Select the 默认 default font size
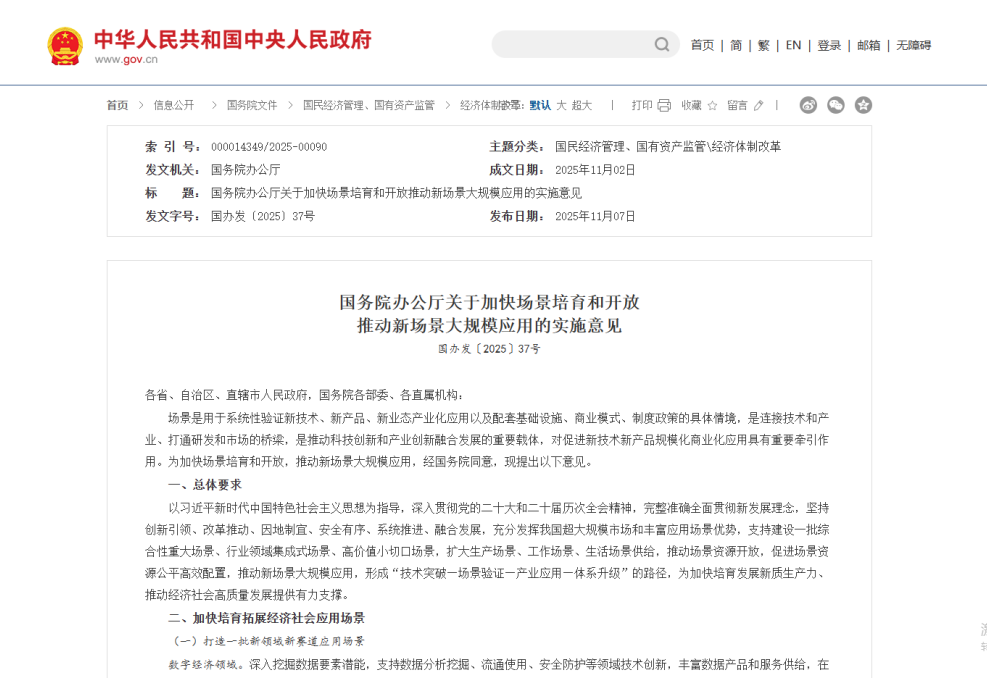Image resolution: width=987 pixels, height=678 pixels. [540, 105]
